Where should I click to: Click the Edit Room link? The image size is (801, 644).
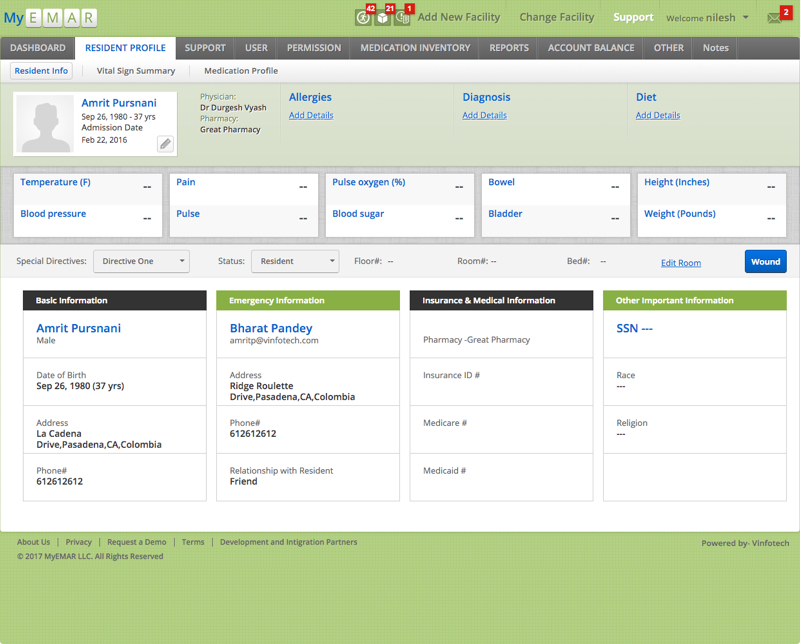pyautogui.click(x=681, y=263)
